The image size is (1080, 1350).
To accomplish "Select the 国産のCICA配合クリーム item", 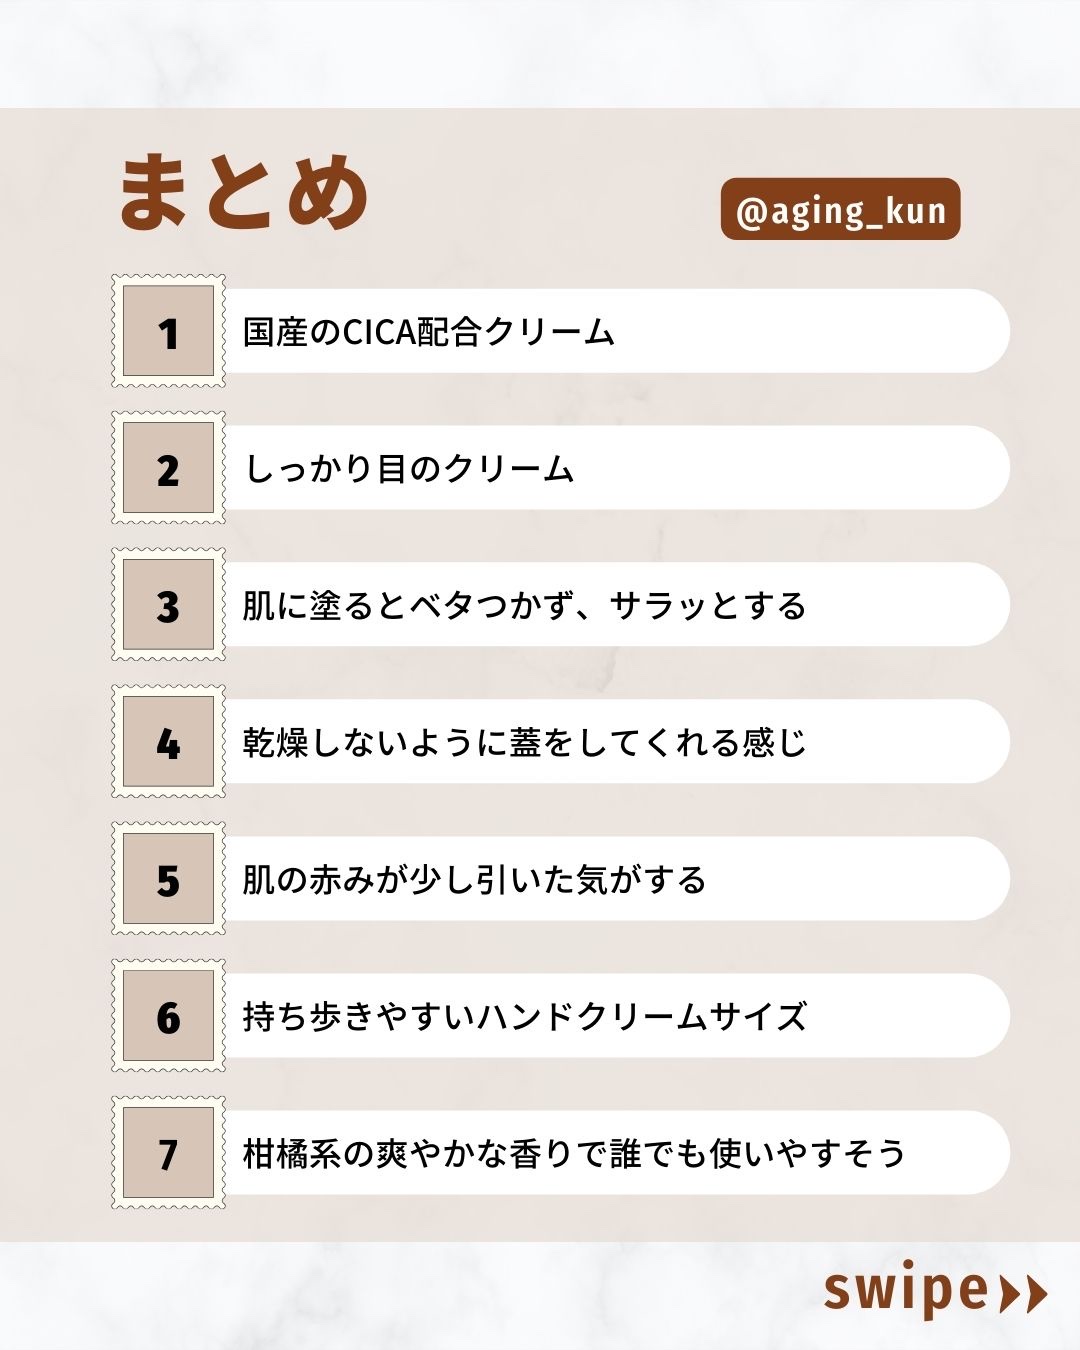I will [x=429, y=332].
